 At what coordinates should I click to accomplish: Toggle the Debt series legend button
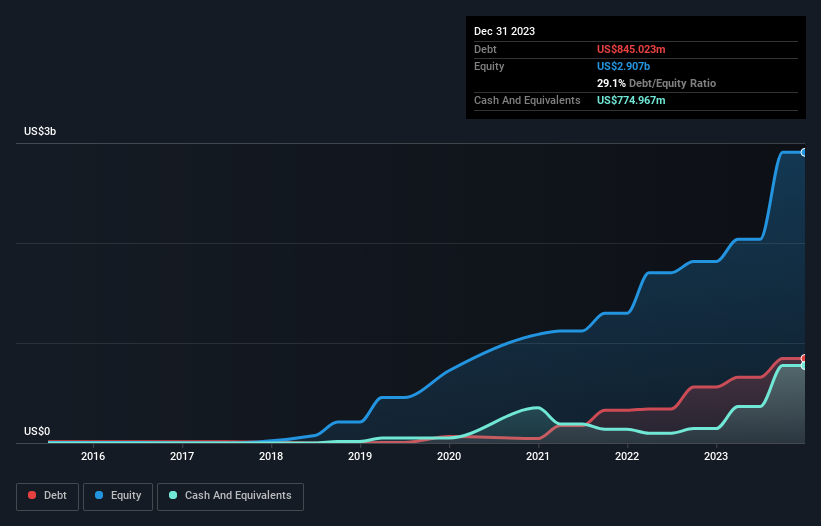click(47, 496)
